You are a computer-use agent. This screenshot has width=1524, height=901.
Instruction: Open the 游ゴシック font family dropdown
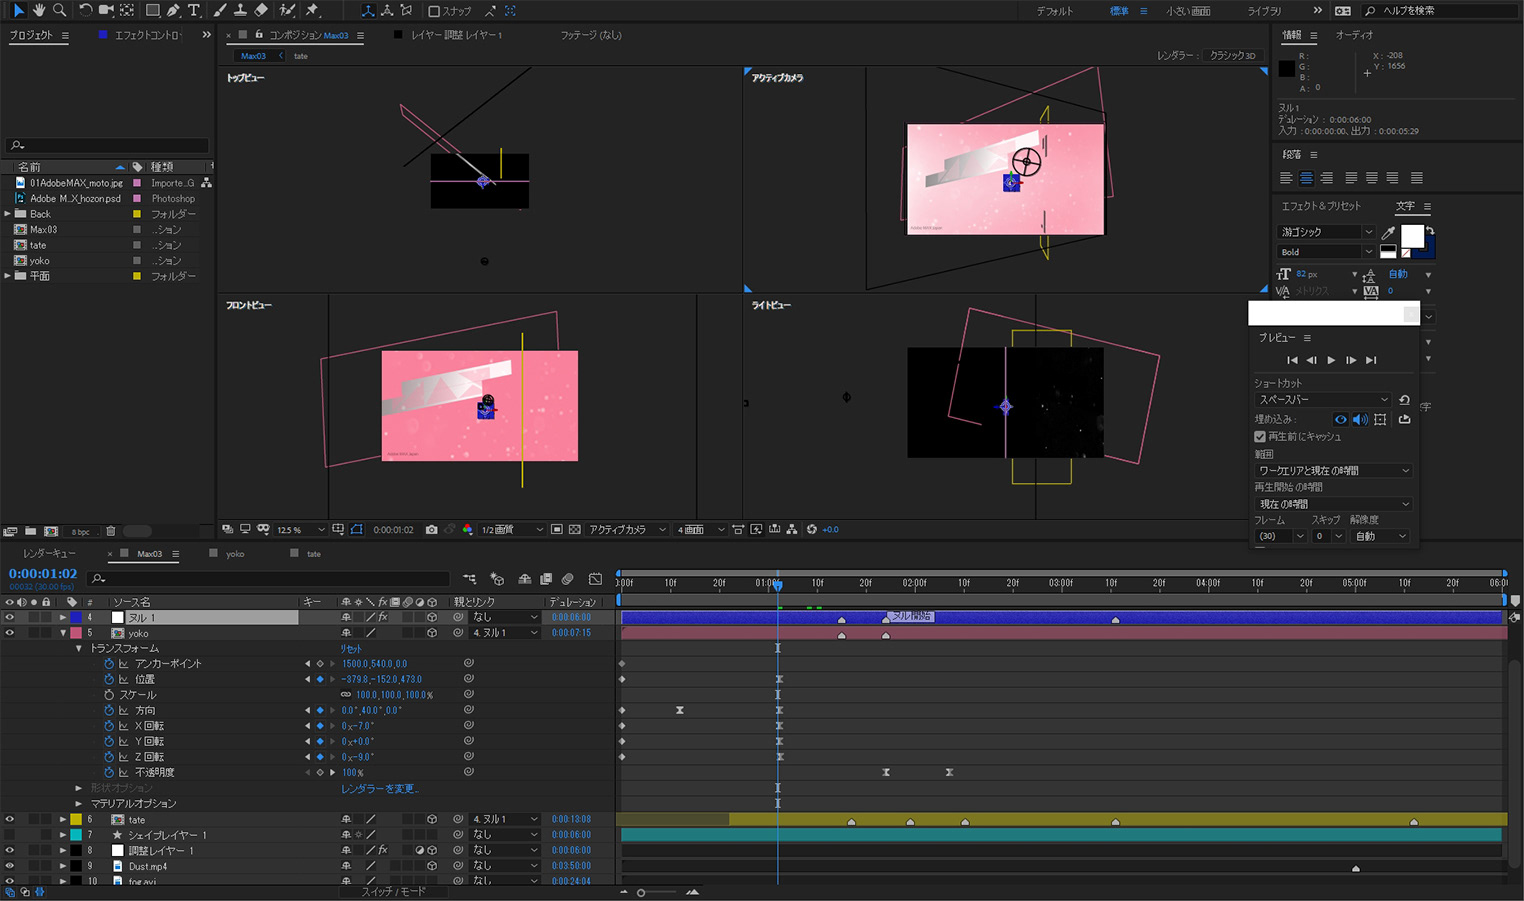[x=1327, y=232]
